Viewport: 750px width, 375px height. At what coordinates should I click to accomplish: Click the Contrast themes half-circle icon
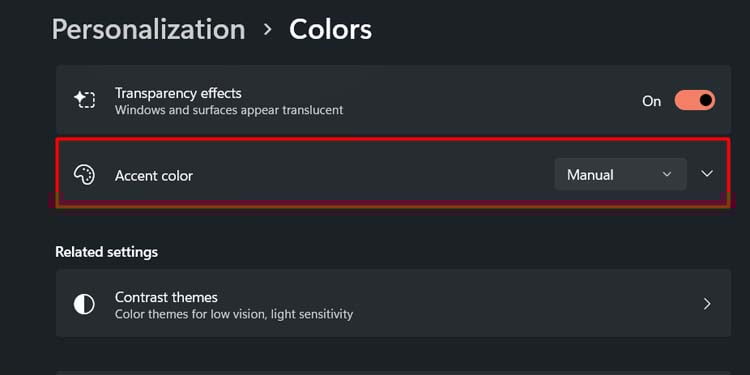pos(84,304)
